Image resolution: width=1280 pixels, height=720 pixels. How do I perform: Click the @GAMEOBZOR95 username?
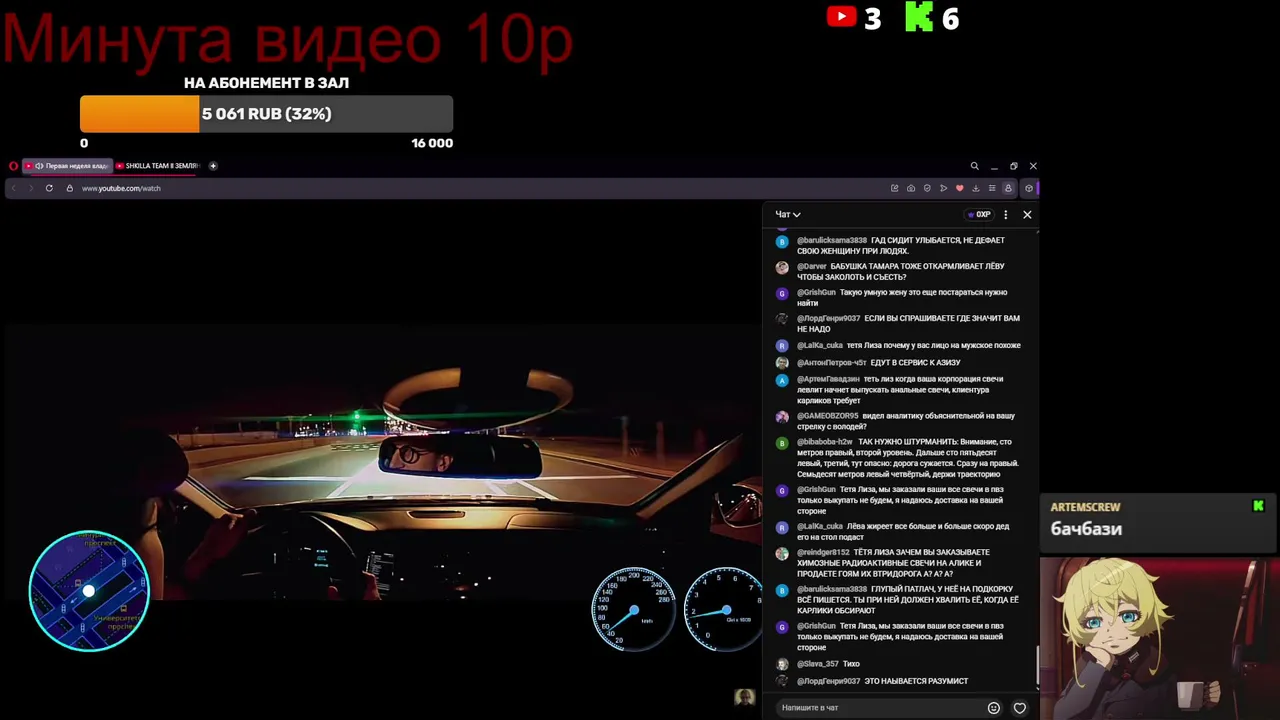pyautogui.click(x=828, y=416)
